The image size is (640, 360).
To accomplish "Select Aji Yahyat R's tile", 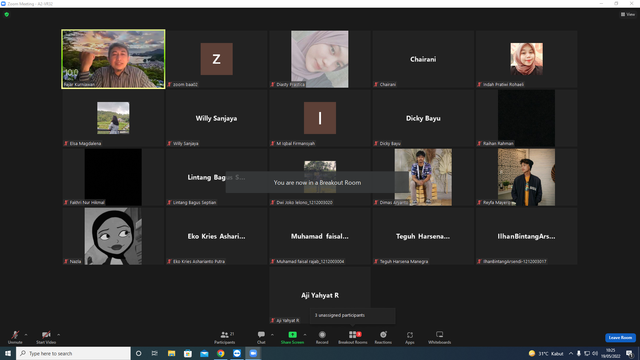I will coord(320,295).
